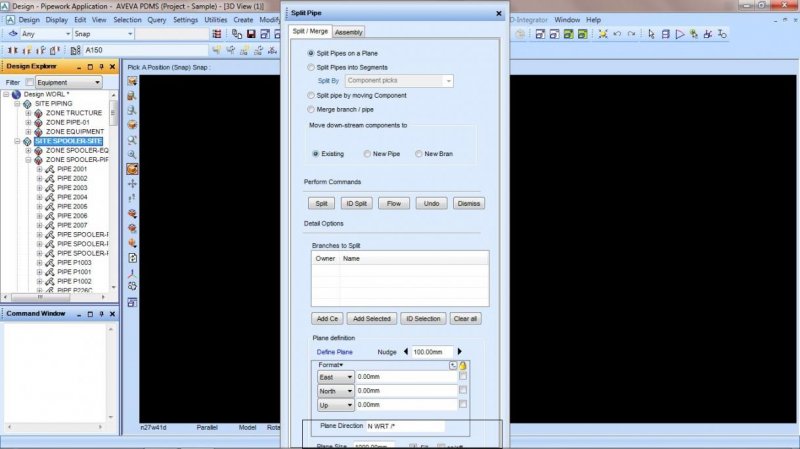Image resolution: width=800 pixels, height=449 pixels.
Task: Open the Display menu
Action: 56,20
